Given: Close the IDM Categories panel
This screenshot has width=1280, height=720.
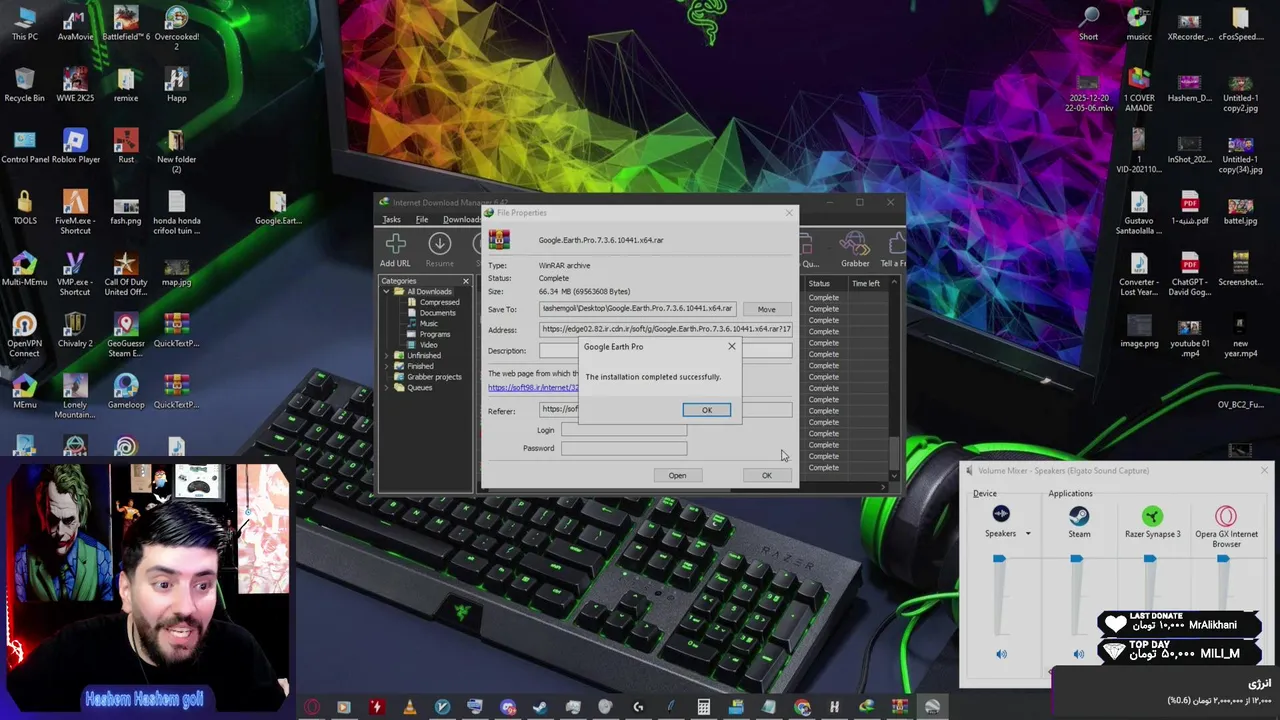Looking at the screenshot, I should (x=465, y=281).
